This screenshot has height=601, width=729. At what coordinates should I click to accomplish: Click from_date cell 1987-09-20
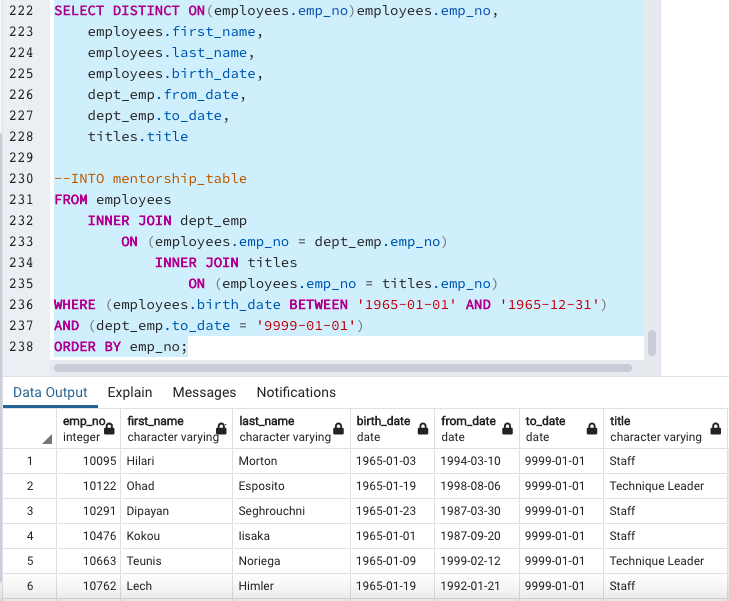477,536
